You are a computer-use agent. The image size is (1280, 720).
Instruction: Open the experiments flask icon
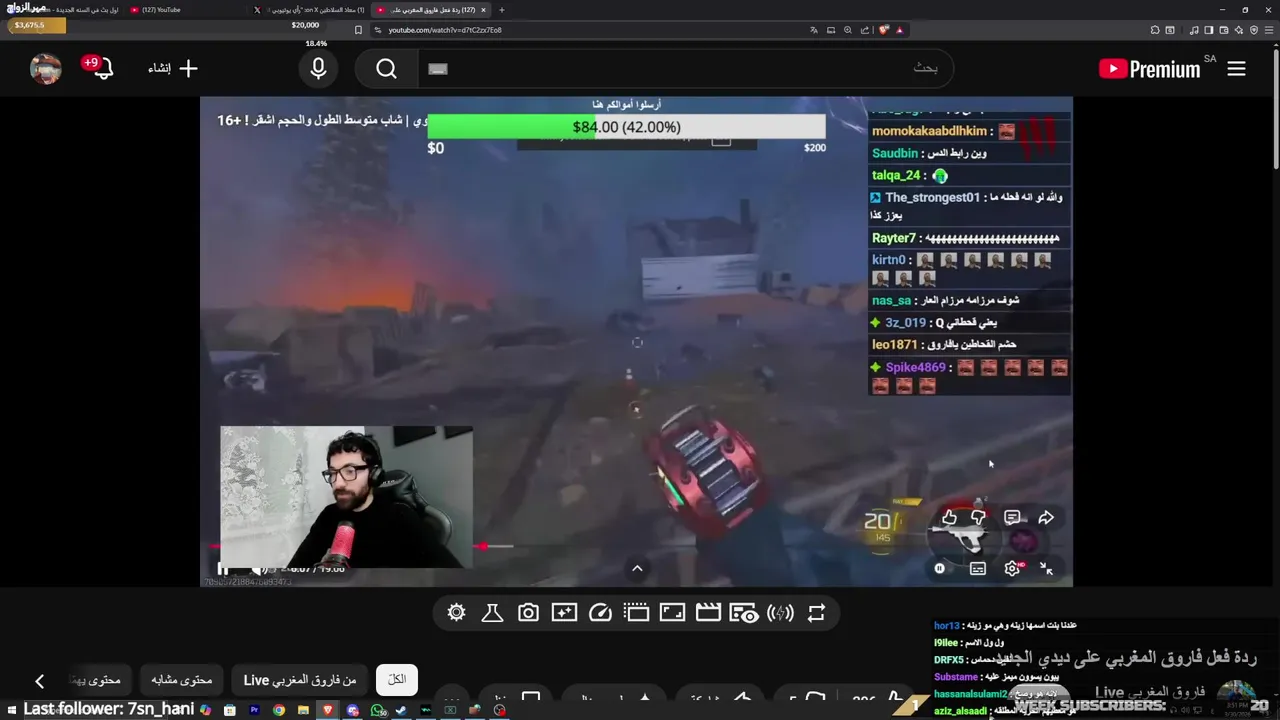(492, 613)
